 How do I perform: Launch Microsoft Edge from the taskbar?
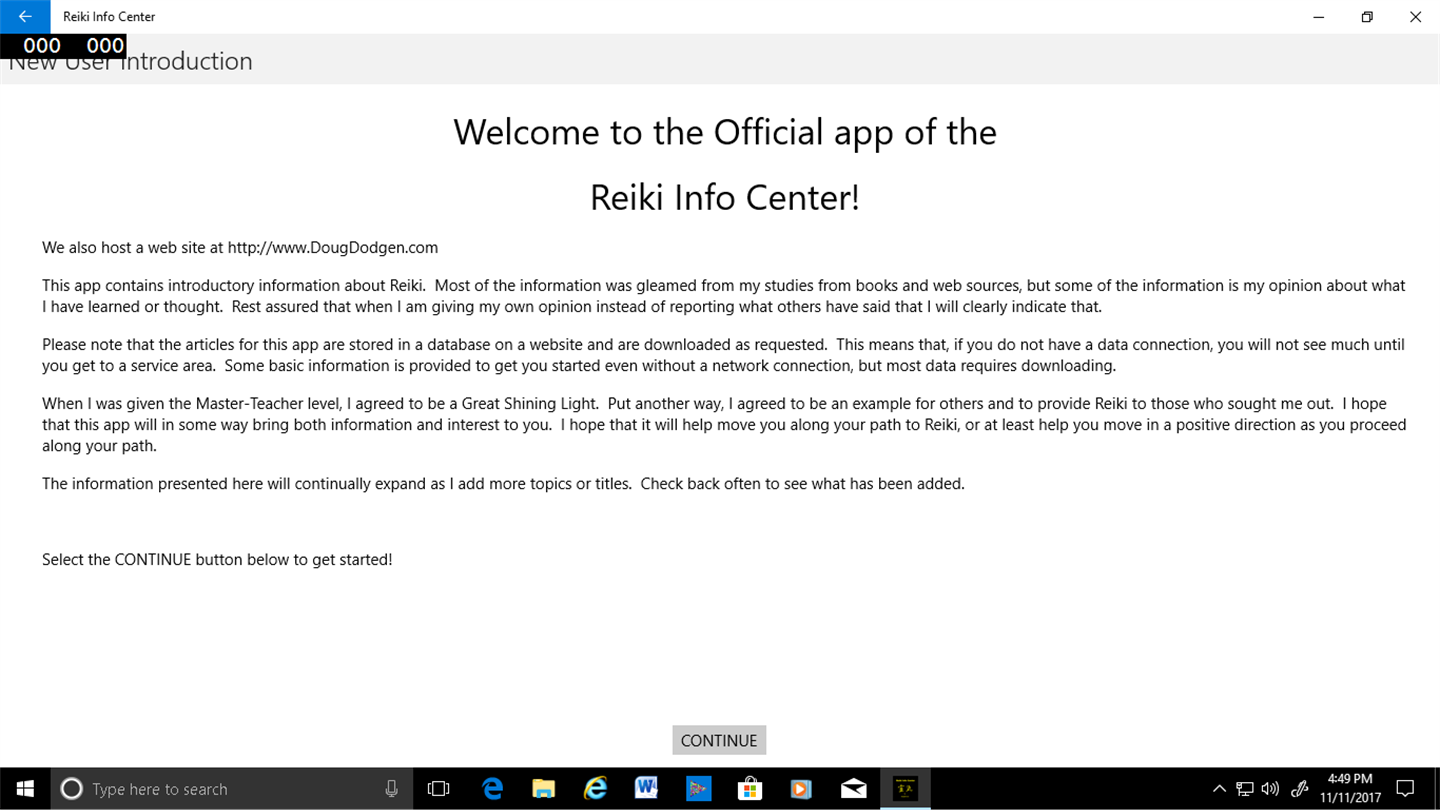[492, 789]
